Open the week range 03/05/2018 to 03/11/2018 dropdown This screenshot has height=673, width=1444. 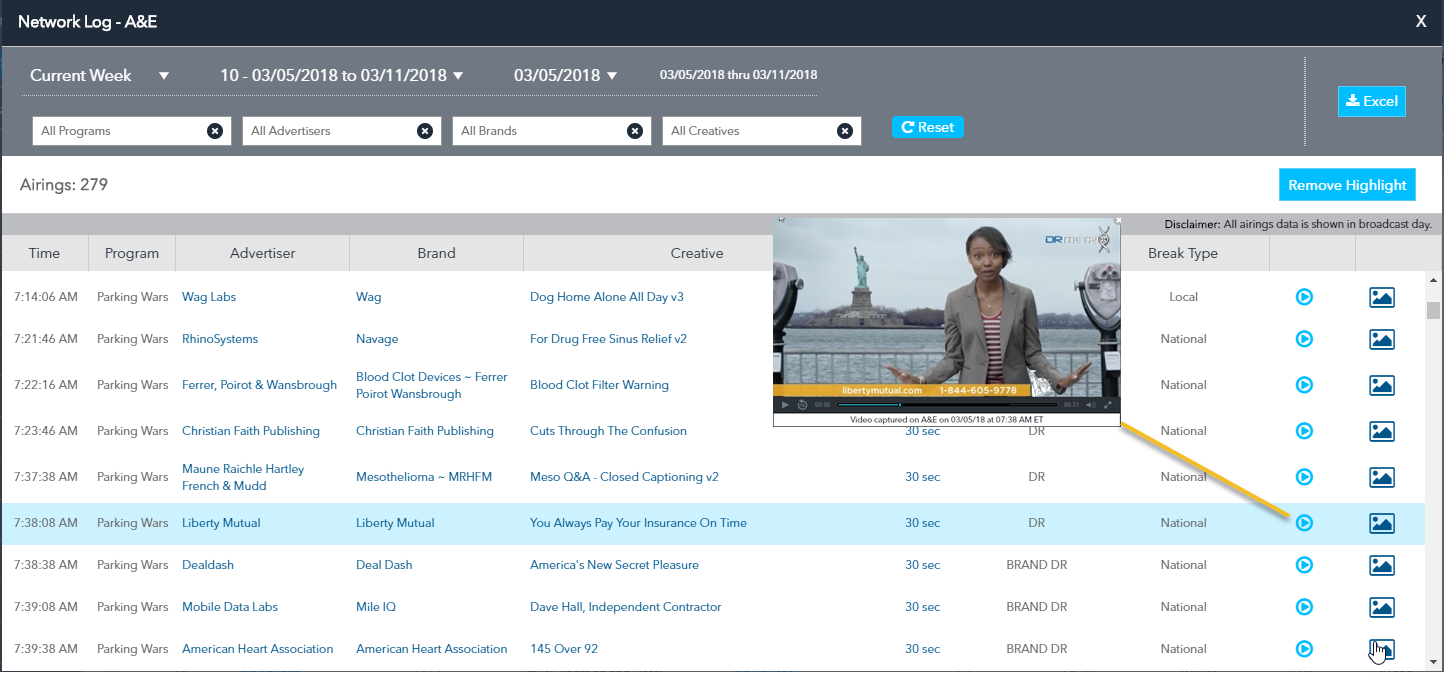[341, 76]
